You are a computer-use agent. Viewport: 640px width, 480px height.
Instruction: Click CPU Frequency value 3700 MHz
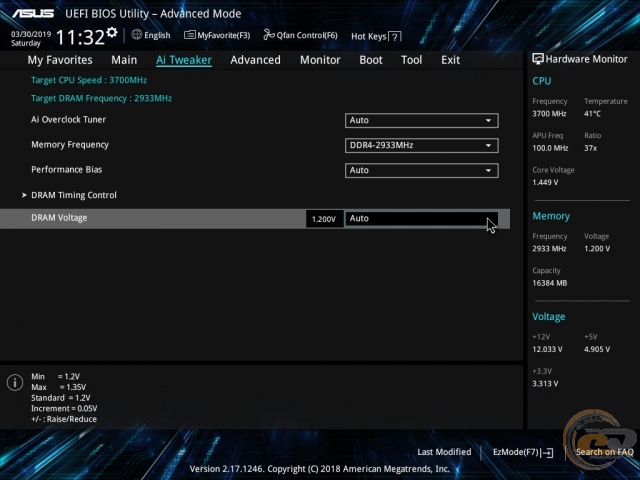point(549,114)
